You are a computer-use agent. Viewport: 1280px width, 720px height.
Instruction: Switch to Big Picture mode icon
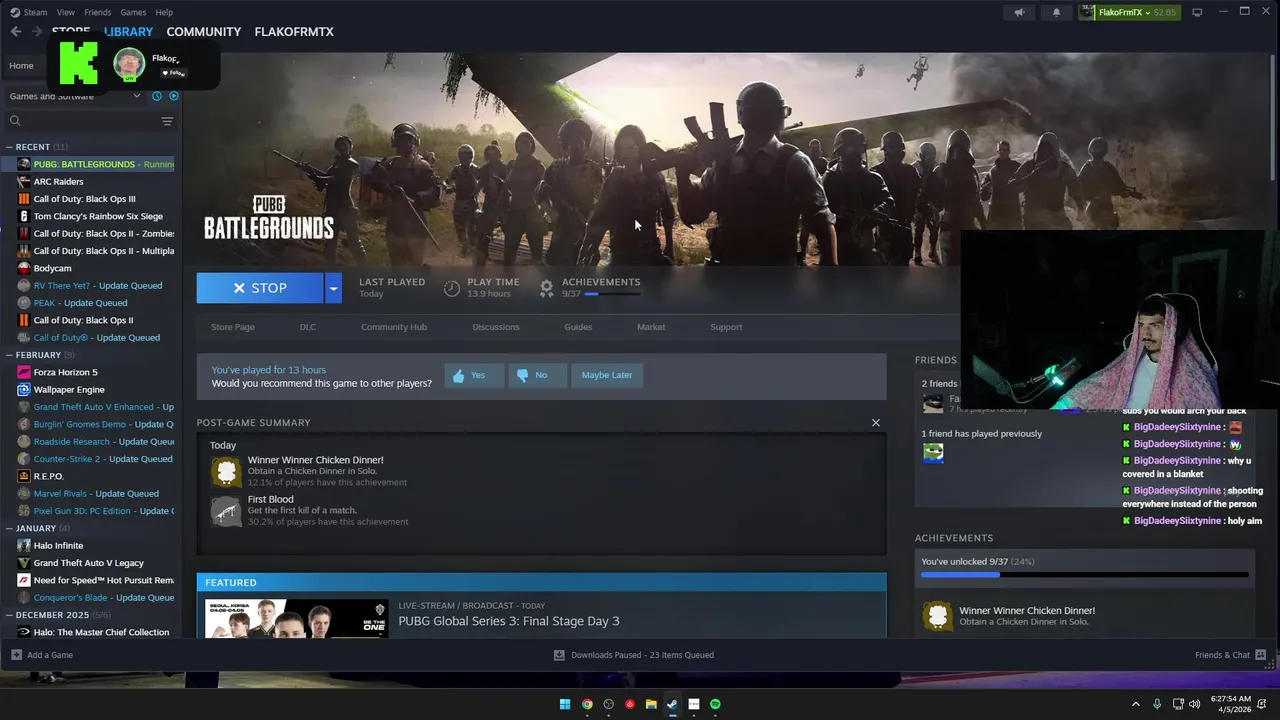point(1196,12)
